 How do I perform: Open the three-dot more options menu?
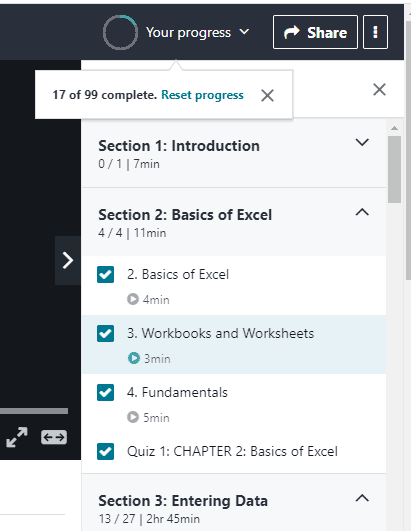point(375,32)
